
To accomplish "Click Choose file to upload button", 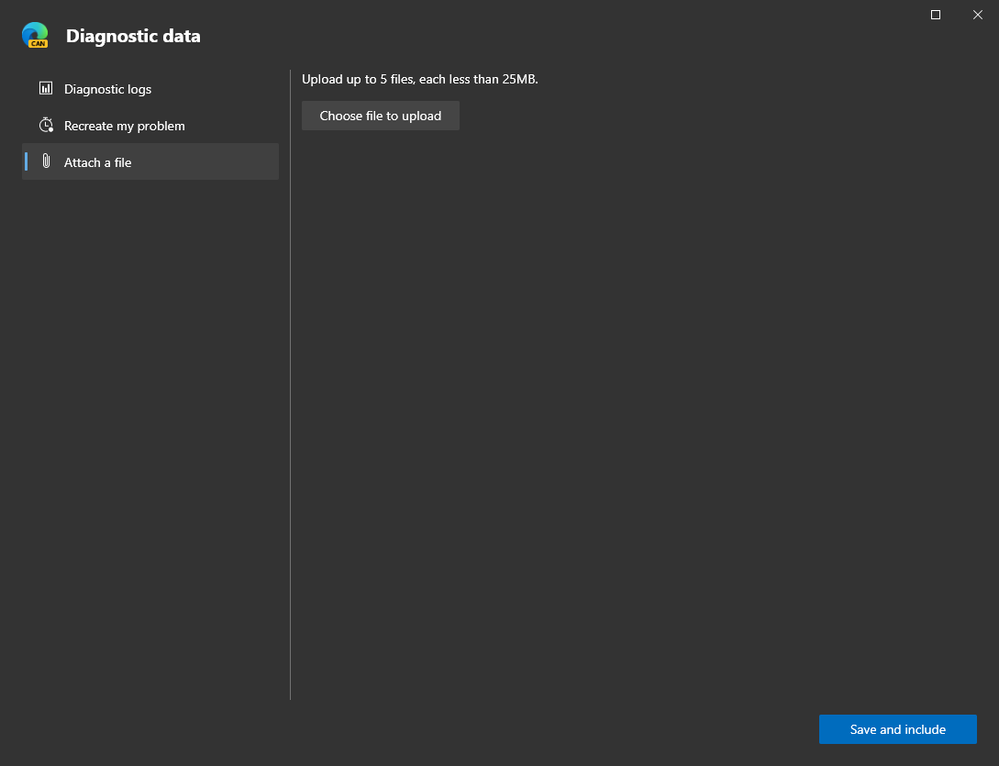I will click(x=380, y=116).
